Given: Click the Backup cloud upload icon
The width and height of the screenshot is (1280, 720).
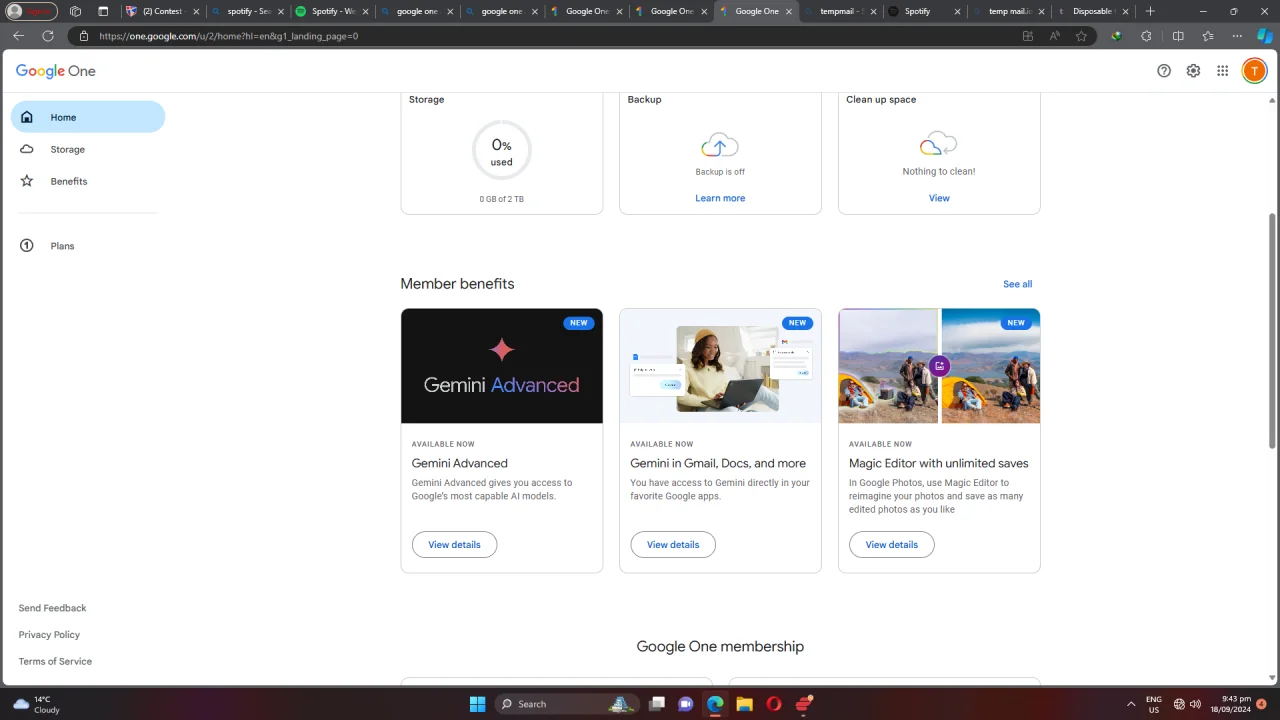Looking at the screenshot, I should coord(720,146).
